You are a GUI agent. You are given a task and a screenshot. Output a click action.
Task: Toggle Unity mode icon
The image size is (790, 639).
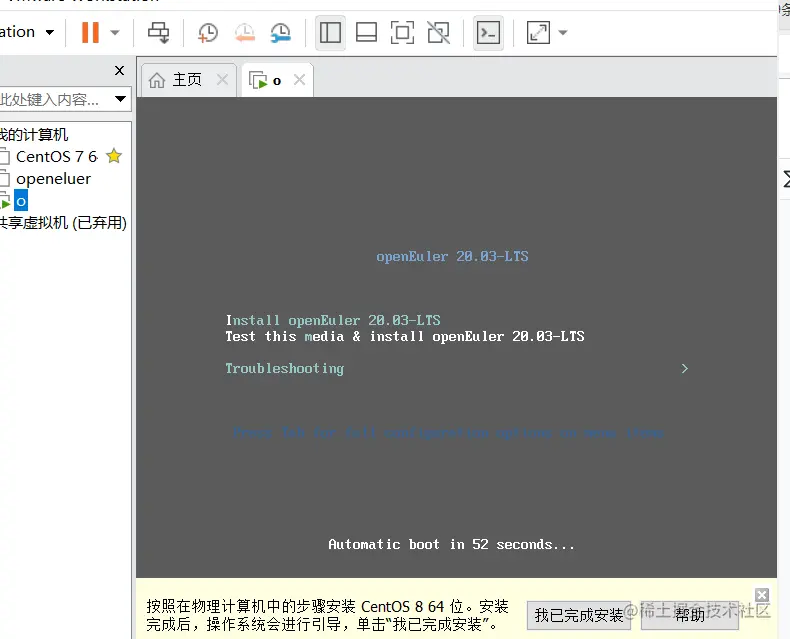(x=438, y=33)
